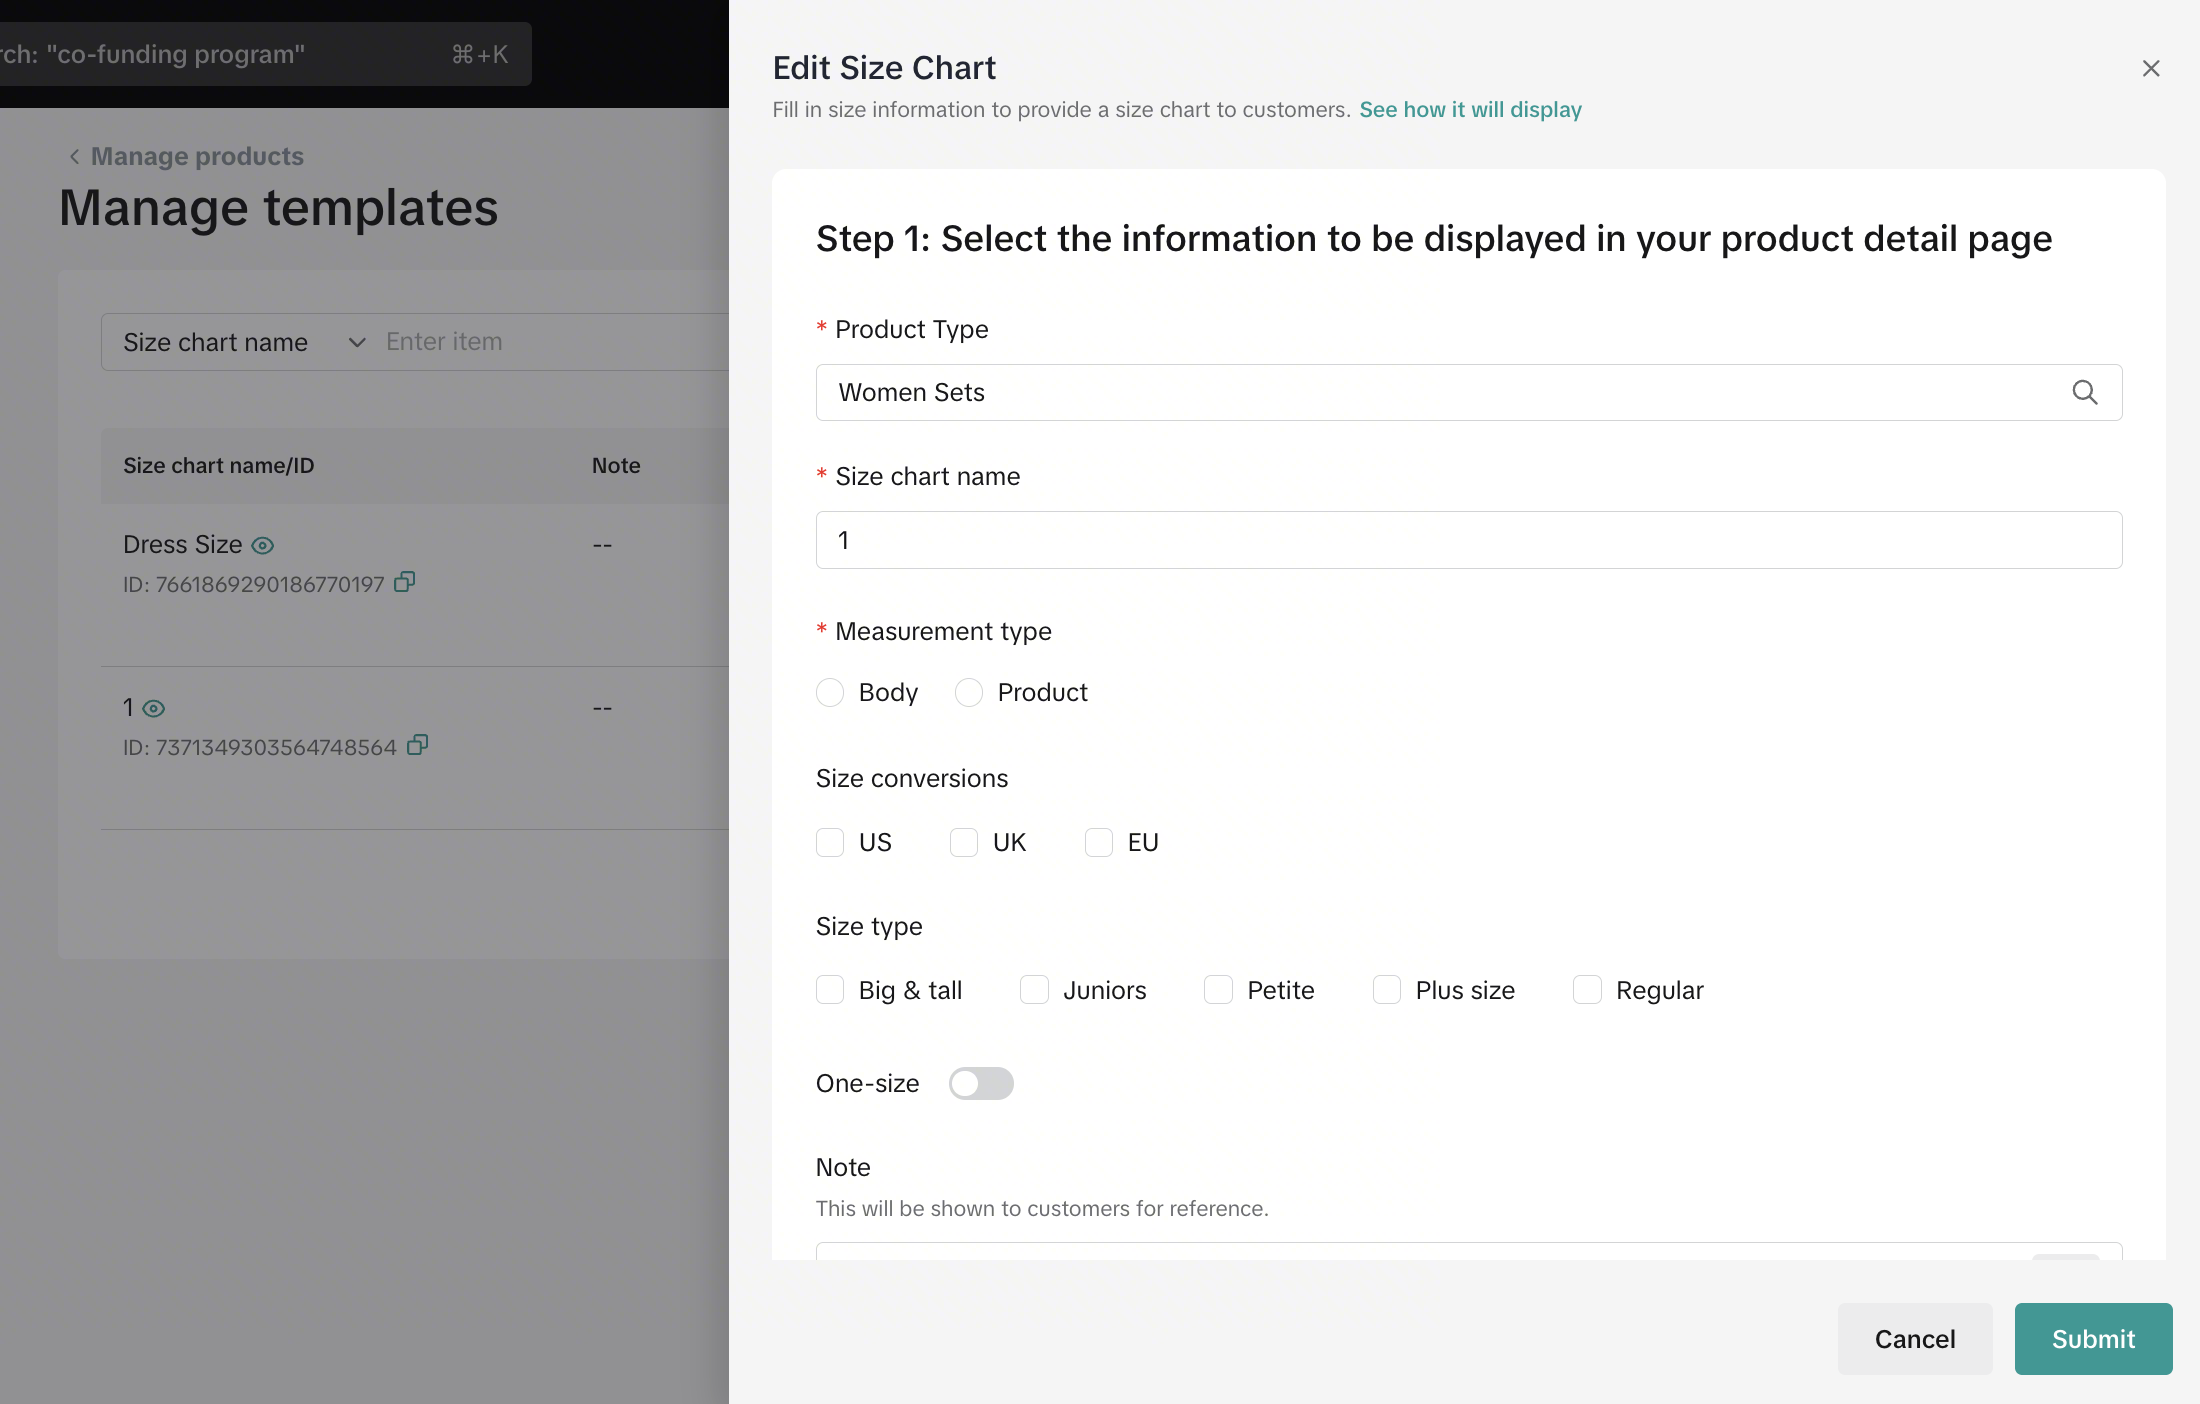
Task: Preview size chart named 1 via eye icon
Action: click(x=153, y=708)
